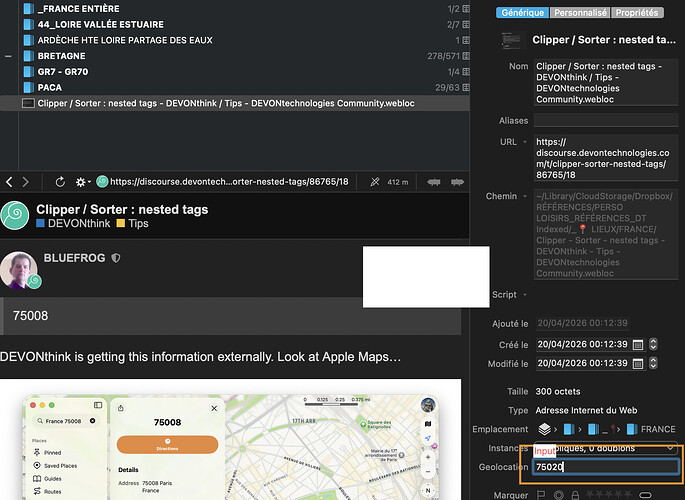
Task: Click into the Créé le date field
Action: tap(582, 344)
